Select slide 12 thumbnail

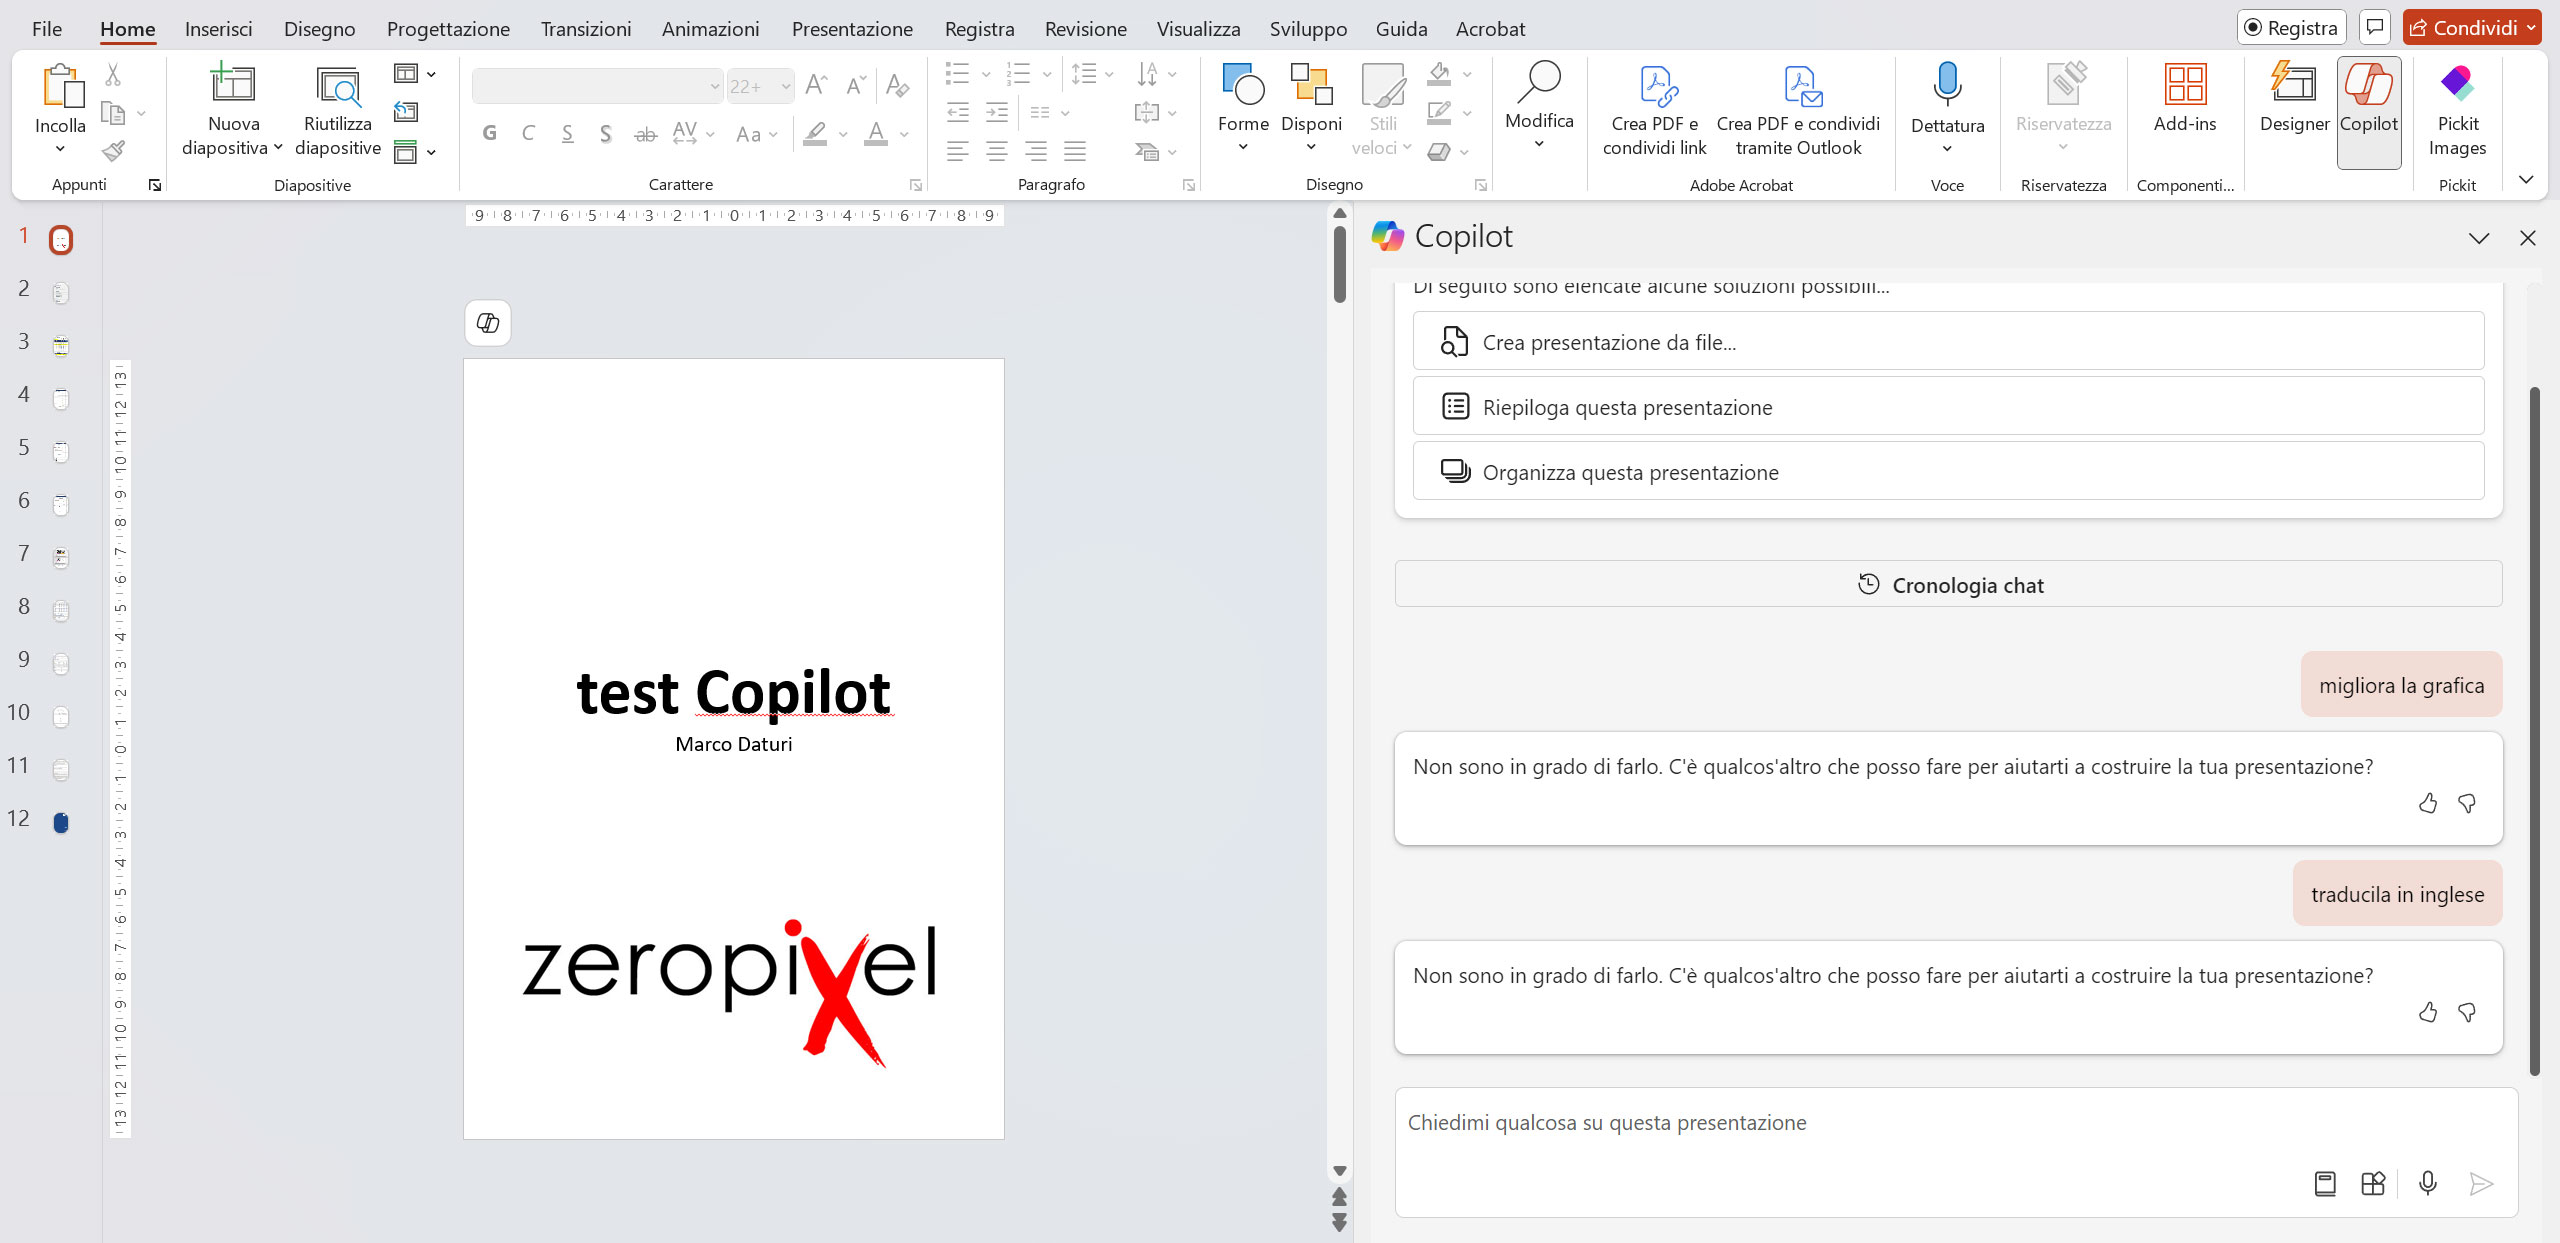click(61, 822)
